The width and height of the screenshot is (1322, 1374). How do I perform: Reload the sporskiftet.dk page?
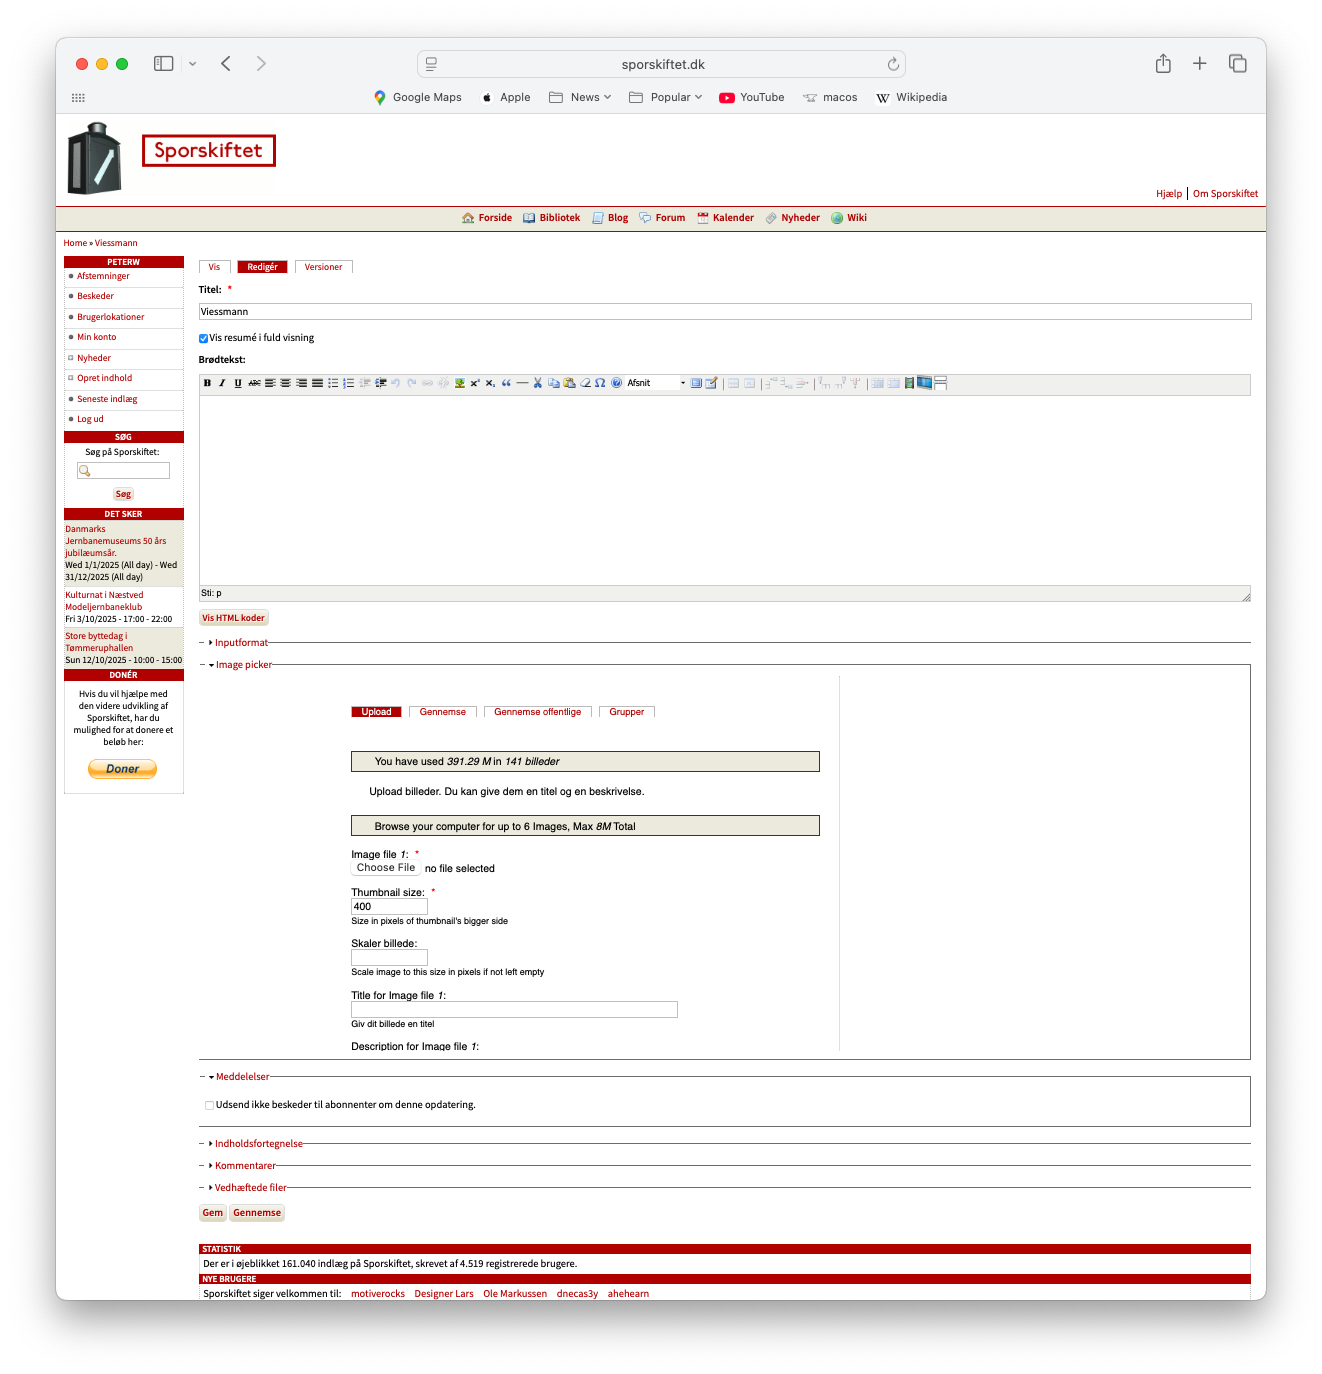pyautogui.click(x=893, y=64)
